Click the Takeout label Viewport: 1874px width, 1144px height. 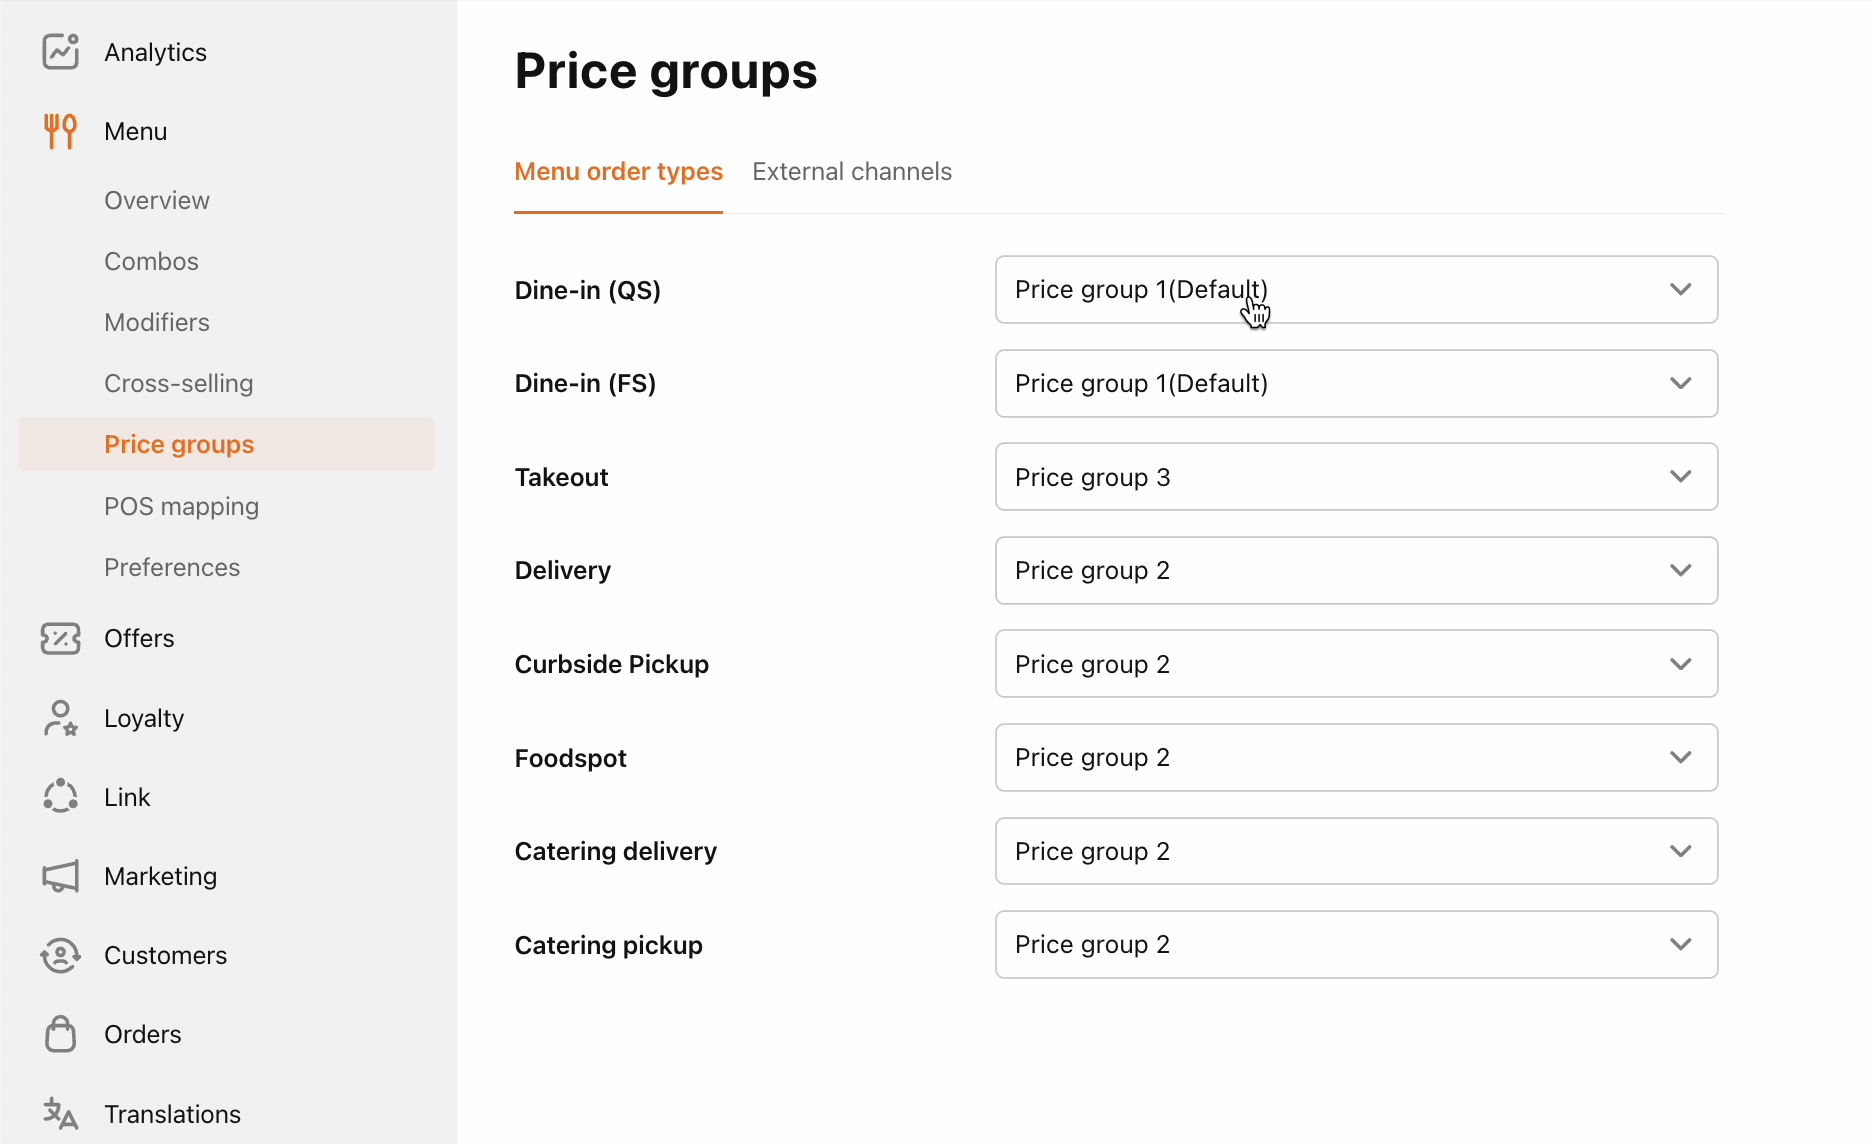tap(561, 477)
